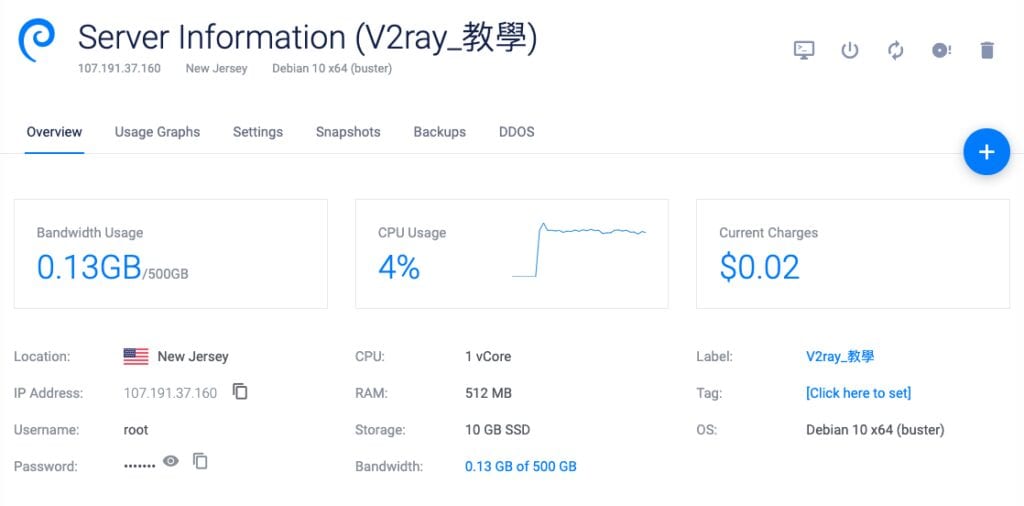Copy the IP address with copy icon
Image resolution: width=1024 pixels, height=506 pixels.
[240, 392]
